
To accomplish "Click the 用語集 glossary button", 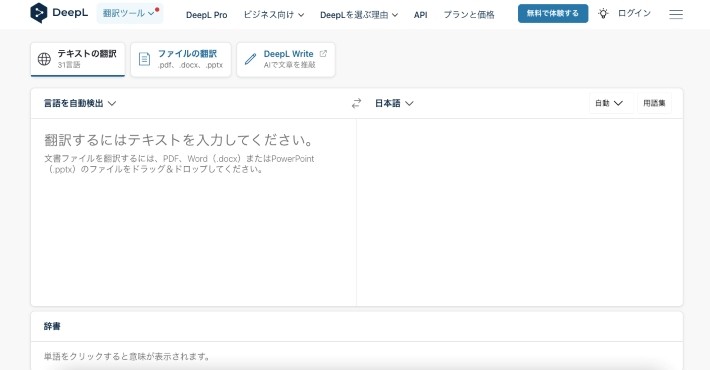I will coord(654,103).
